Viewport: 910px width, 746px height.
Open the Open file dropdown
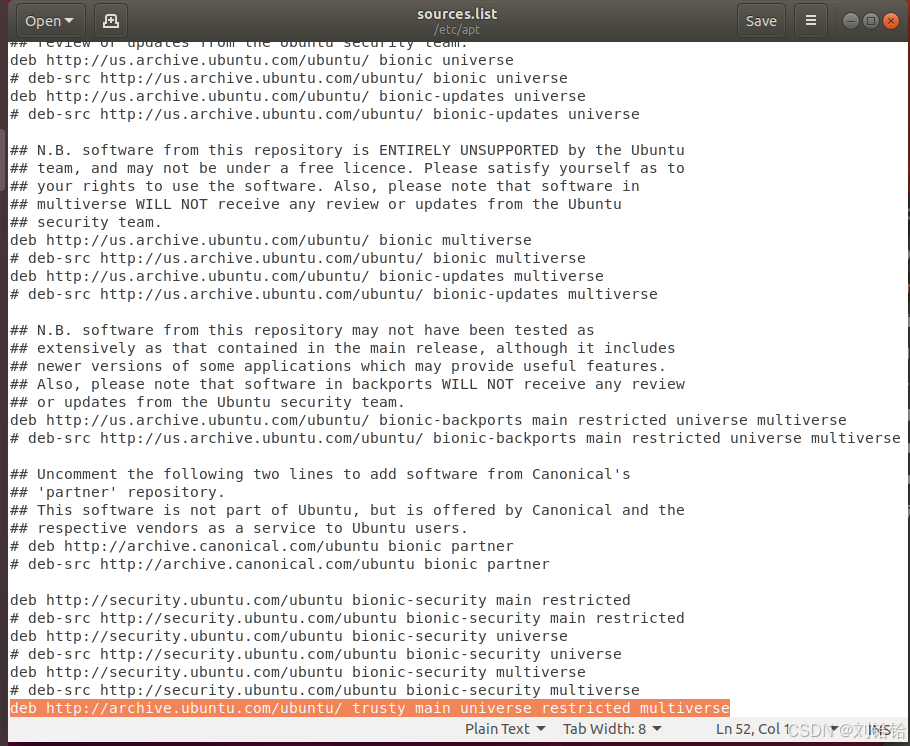49,20
